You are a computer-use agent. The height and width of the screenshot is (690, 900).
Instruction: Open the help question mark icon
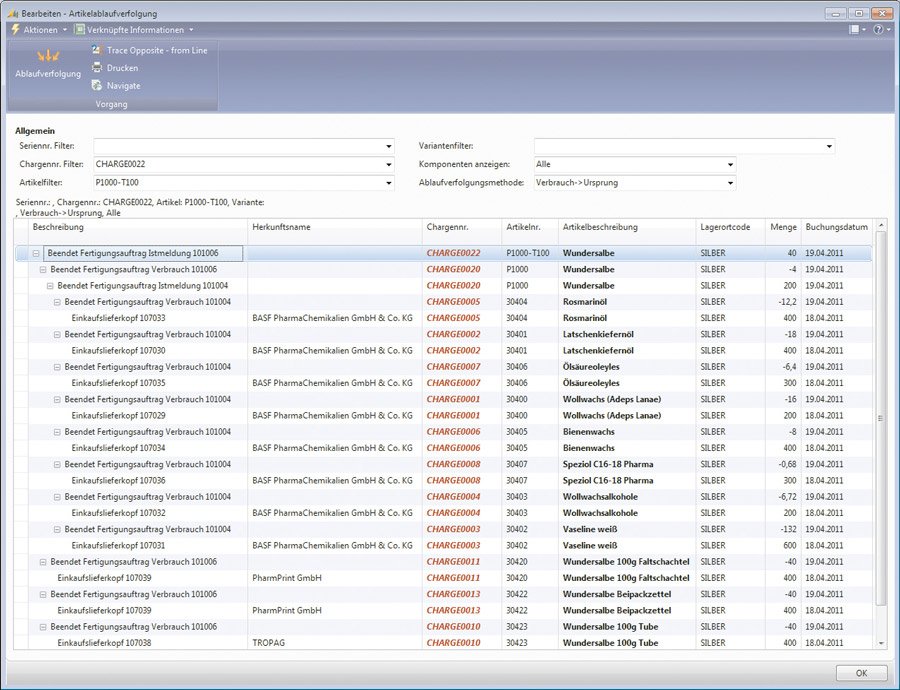[877, 30]
